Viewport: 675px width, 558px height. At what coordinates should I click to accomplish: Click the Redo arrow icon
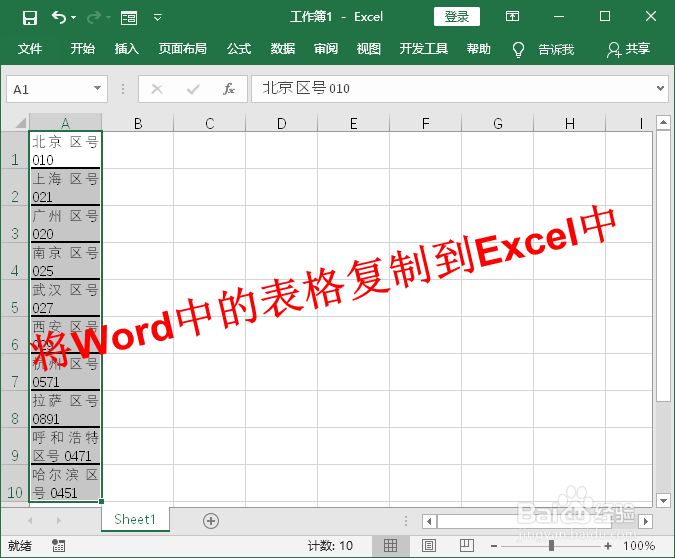94,17
